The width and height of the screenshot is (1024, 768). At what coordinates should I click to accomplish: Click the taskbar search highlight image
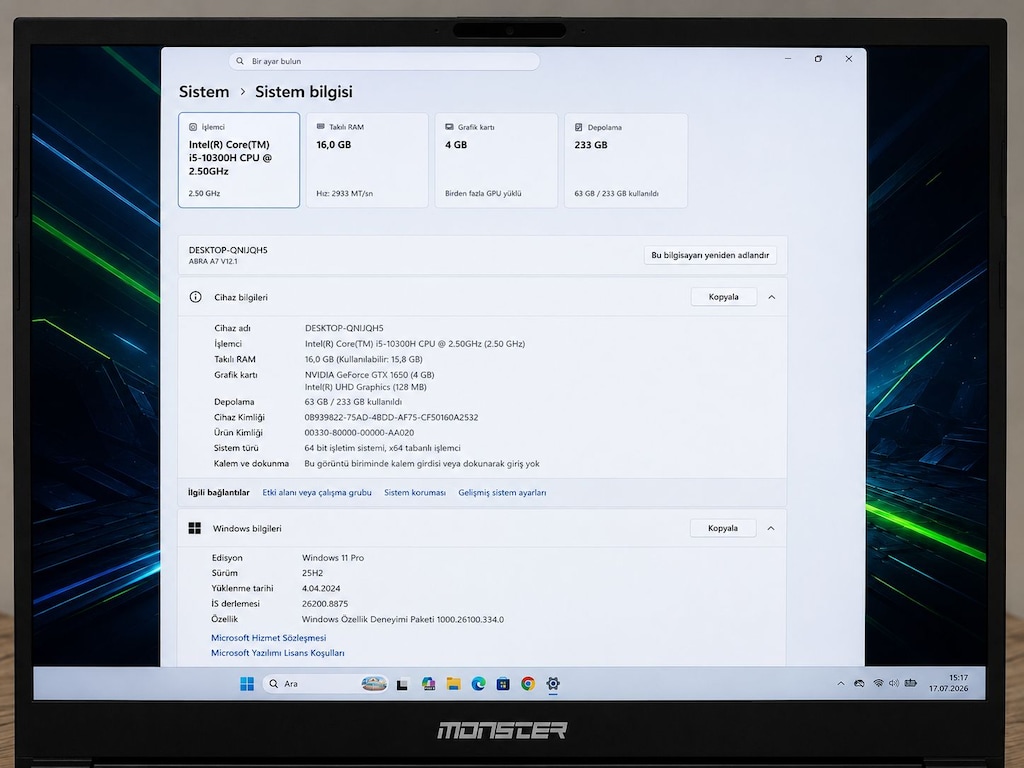click(374, 684)
